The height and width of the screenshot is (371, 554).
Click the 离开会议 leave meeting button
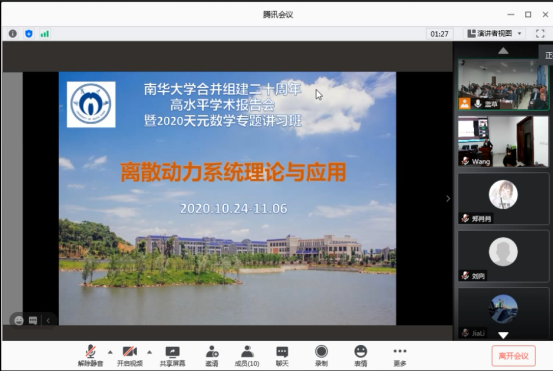point(513,356)
